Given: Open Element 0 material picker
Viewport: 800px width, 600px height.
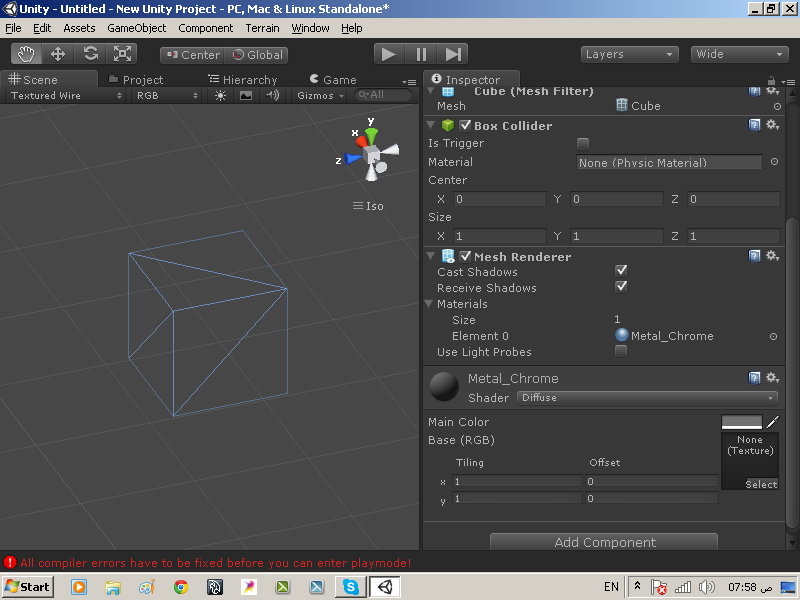Looking at the screenshot, I should (x=773, y=336).
